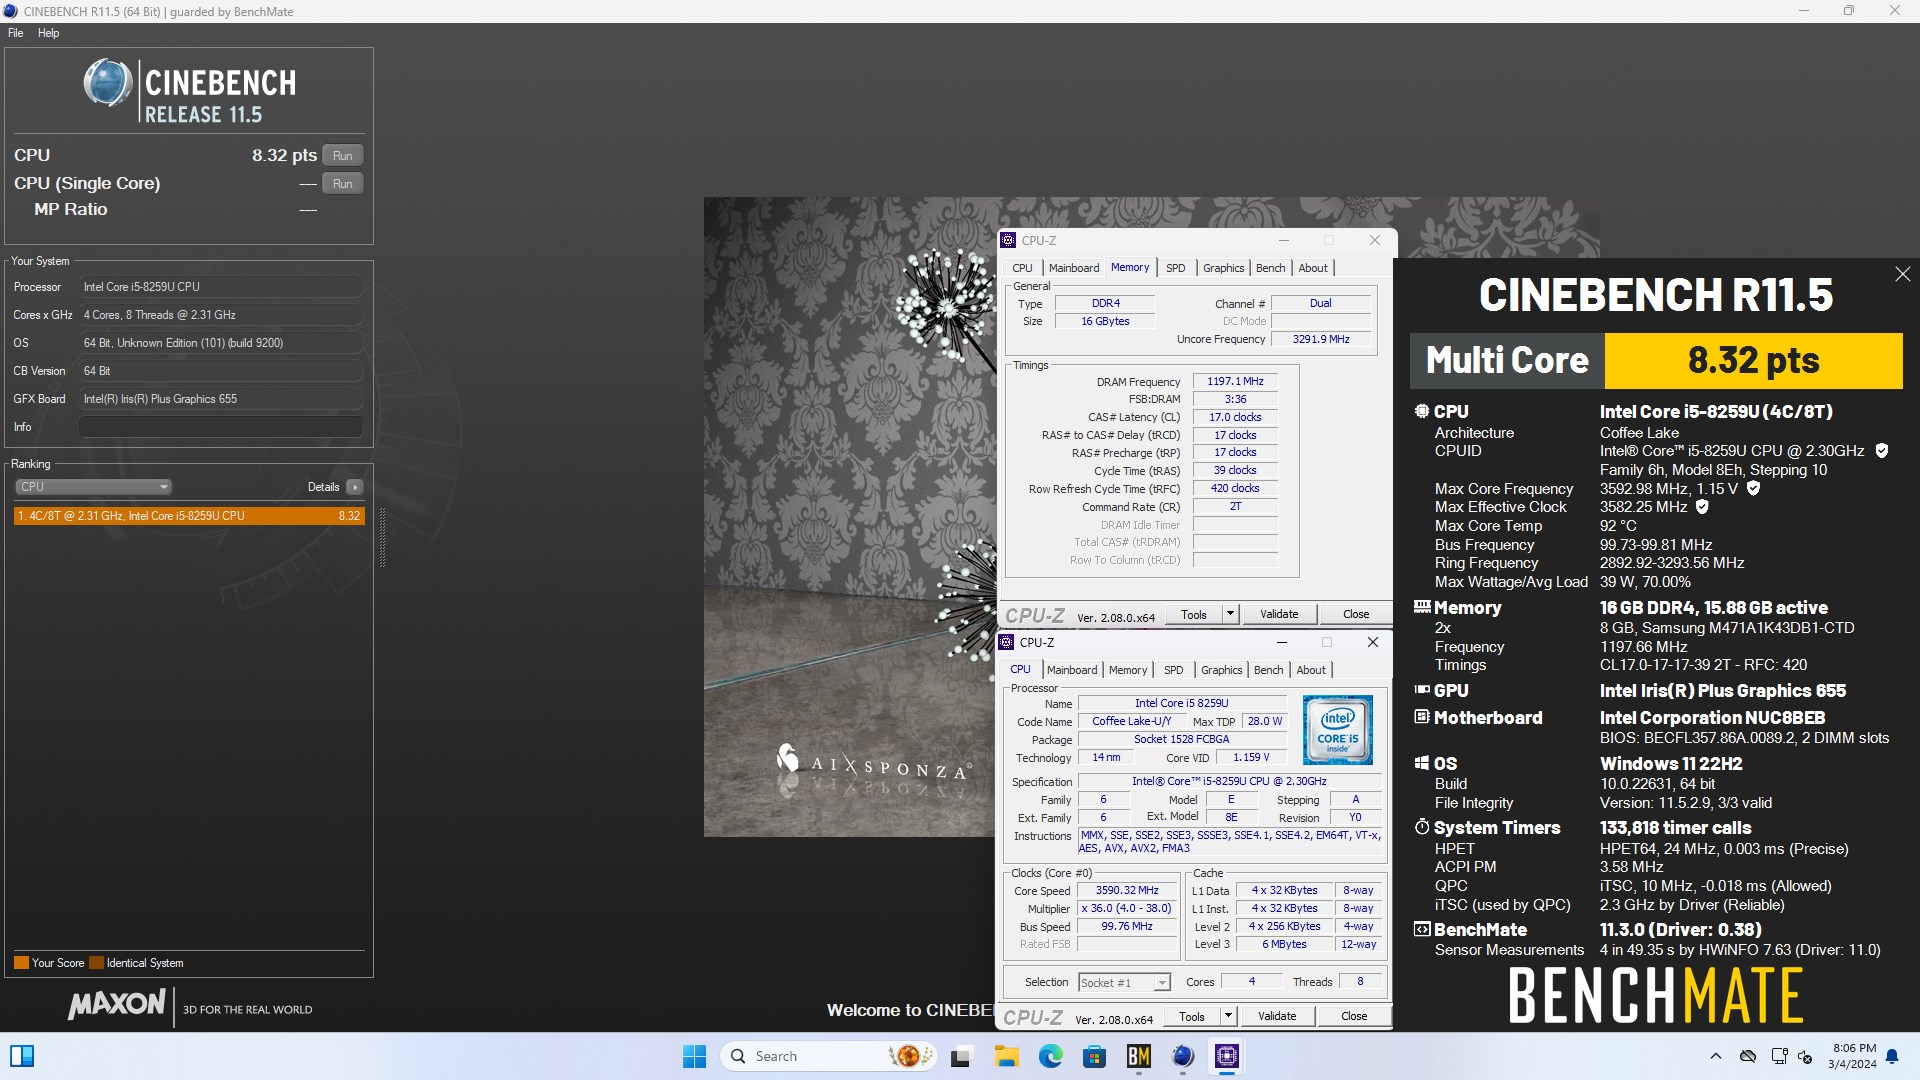Click the CPUID verified shield icon
Image resolution: width=1920 pixels, height=1080 pixels.
(1882, 451)
